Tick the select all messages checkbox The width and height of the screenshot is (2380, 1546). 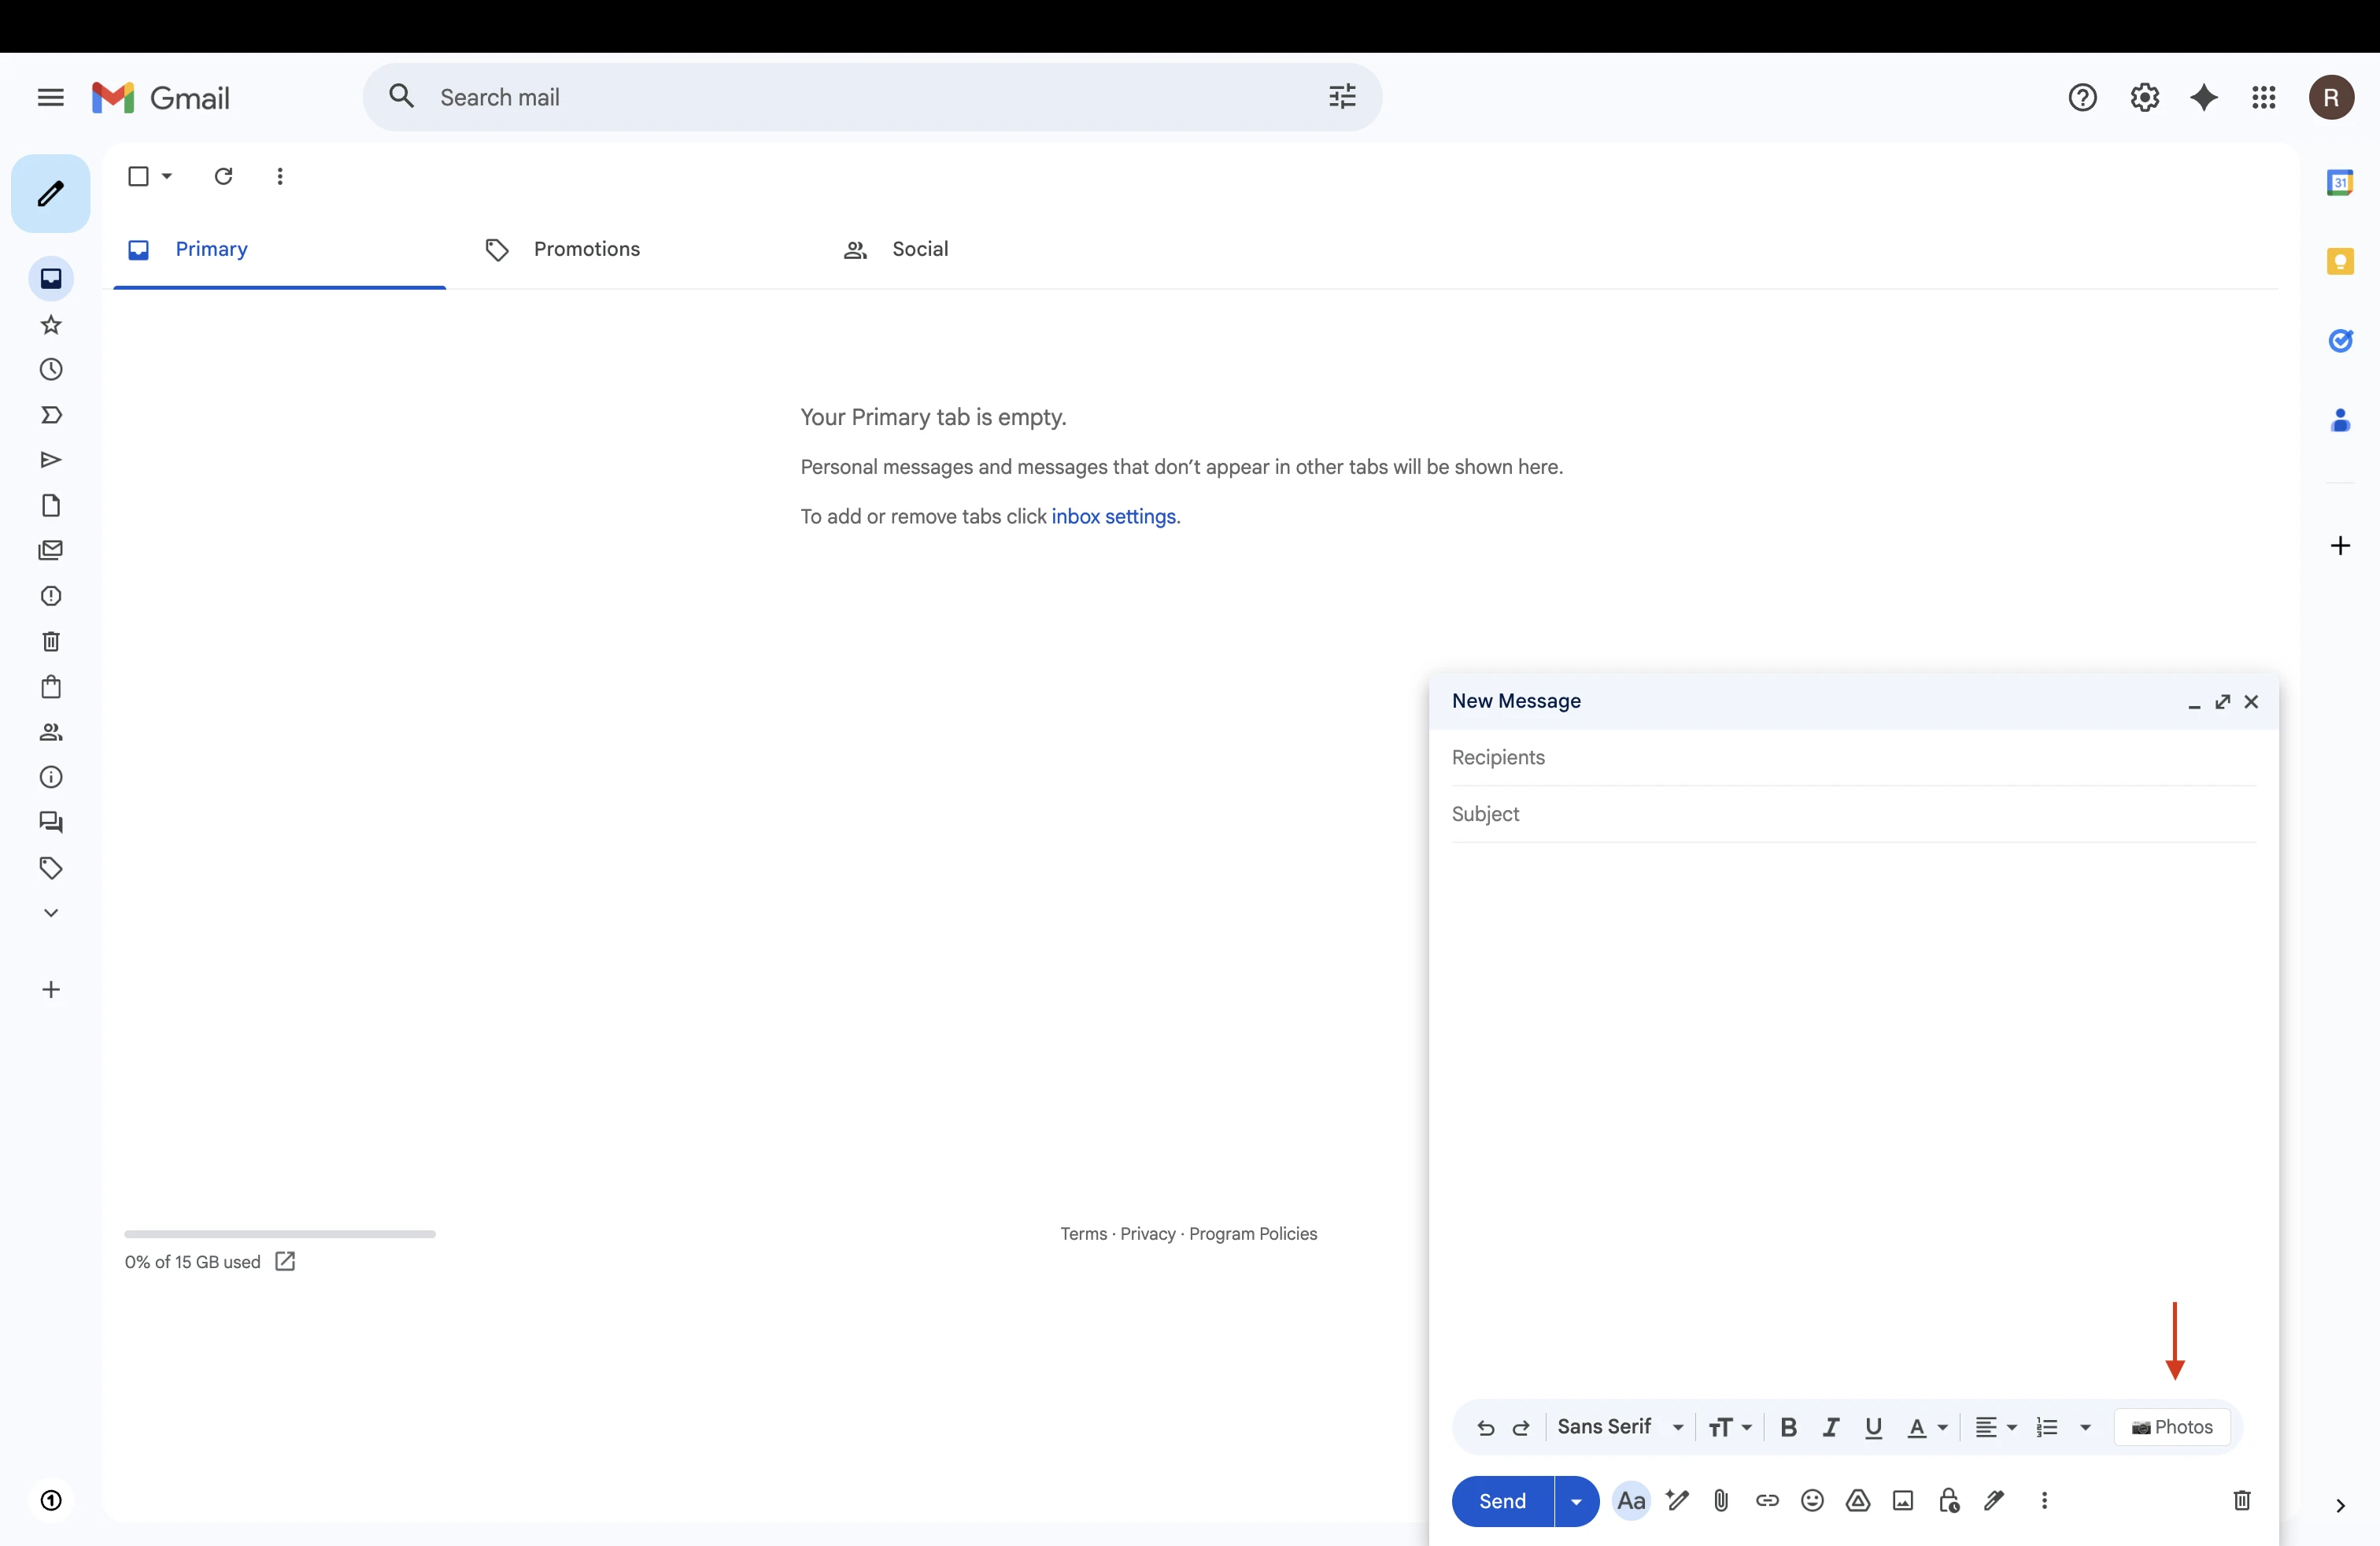pos(139,176)
